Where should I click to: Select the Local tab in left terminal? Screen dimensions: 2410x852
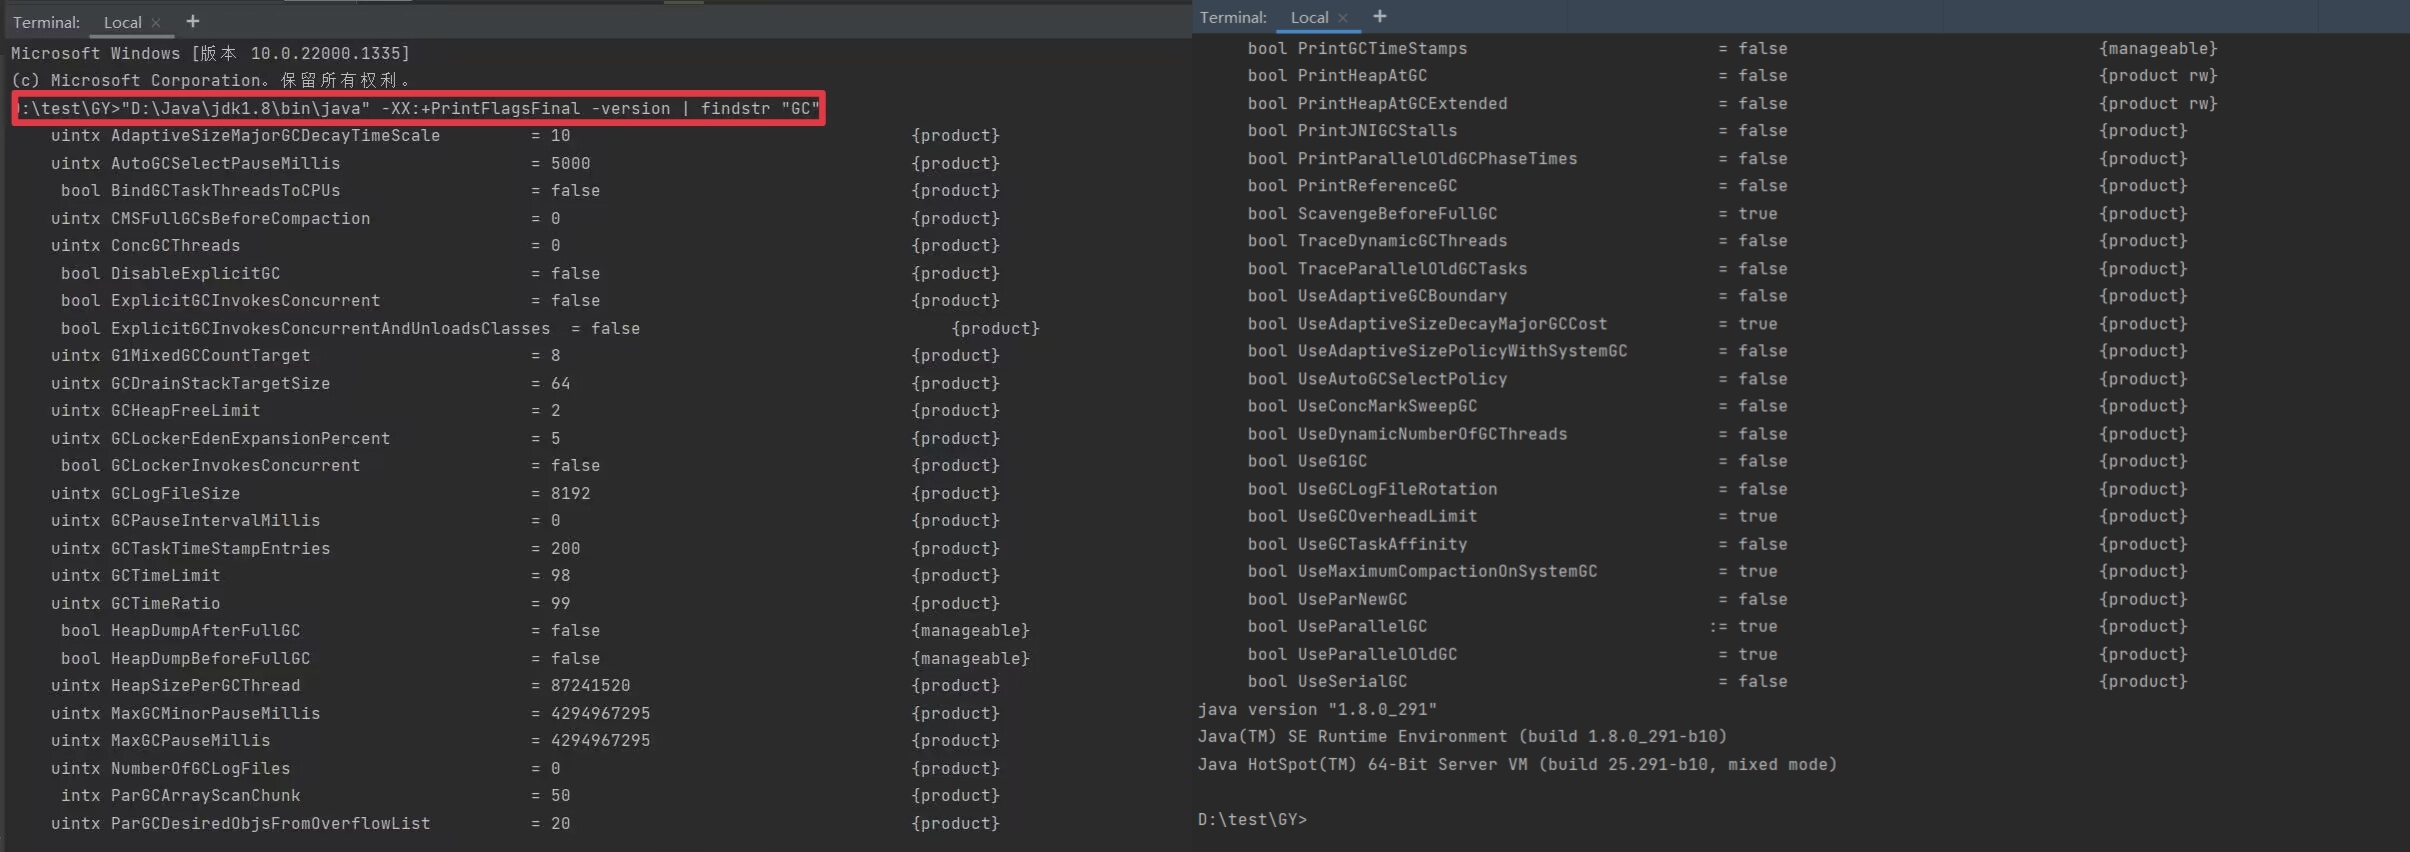click(x=122, y=22)
